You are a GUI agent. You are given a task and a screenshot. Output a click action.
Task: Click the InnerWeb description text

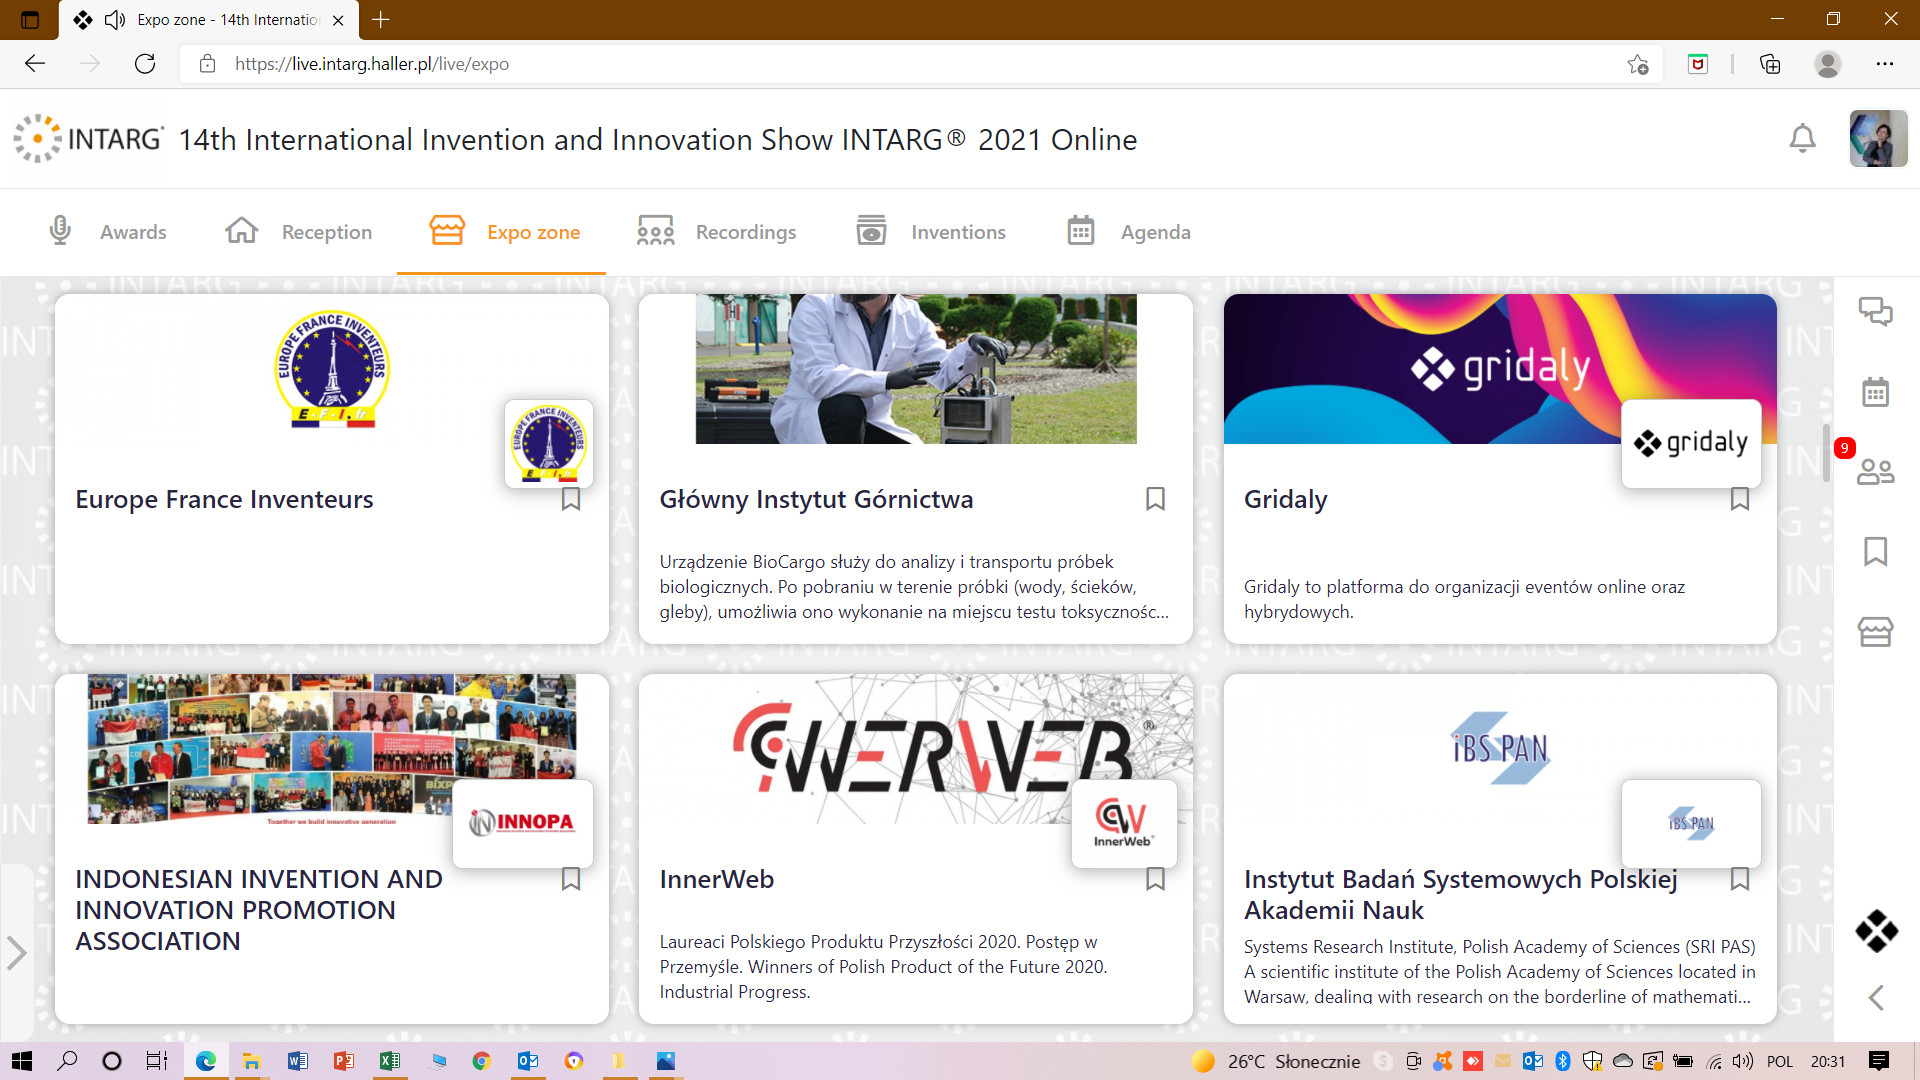pos(883,966)
